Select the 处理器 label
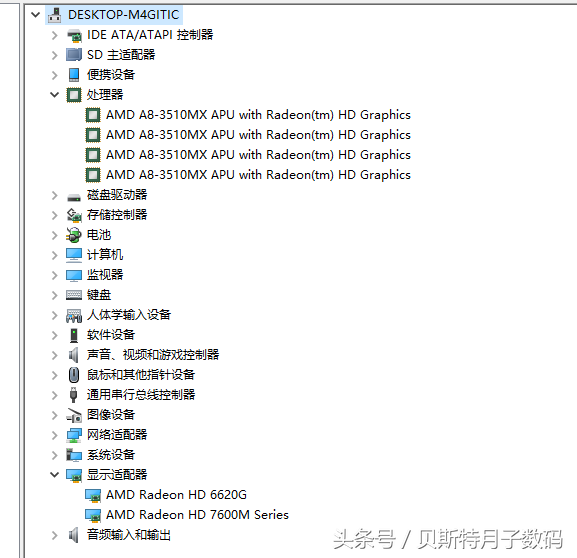577x558 pixels. 105,95
